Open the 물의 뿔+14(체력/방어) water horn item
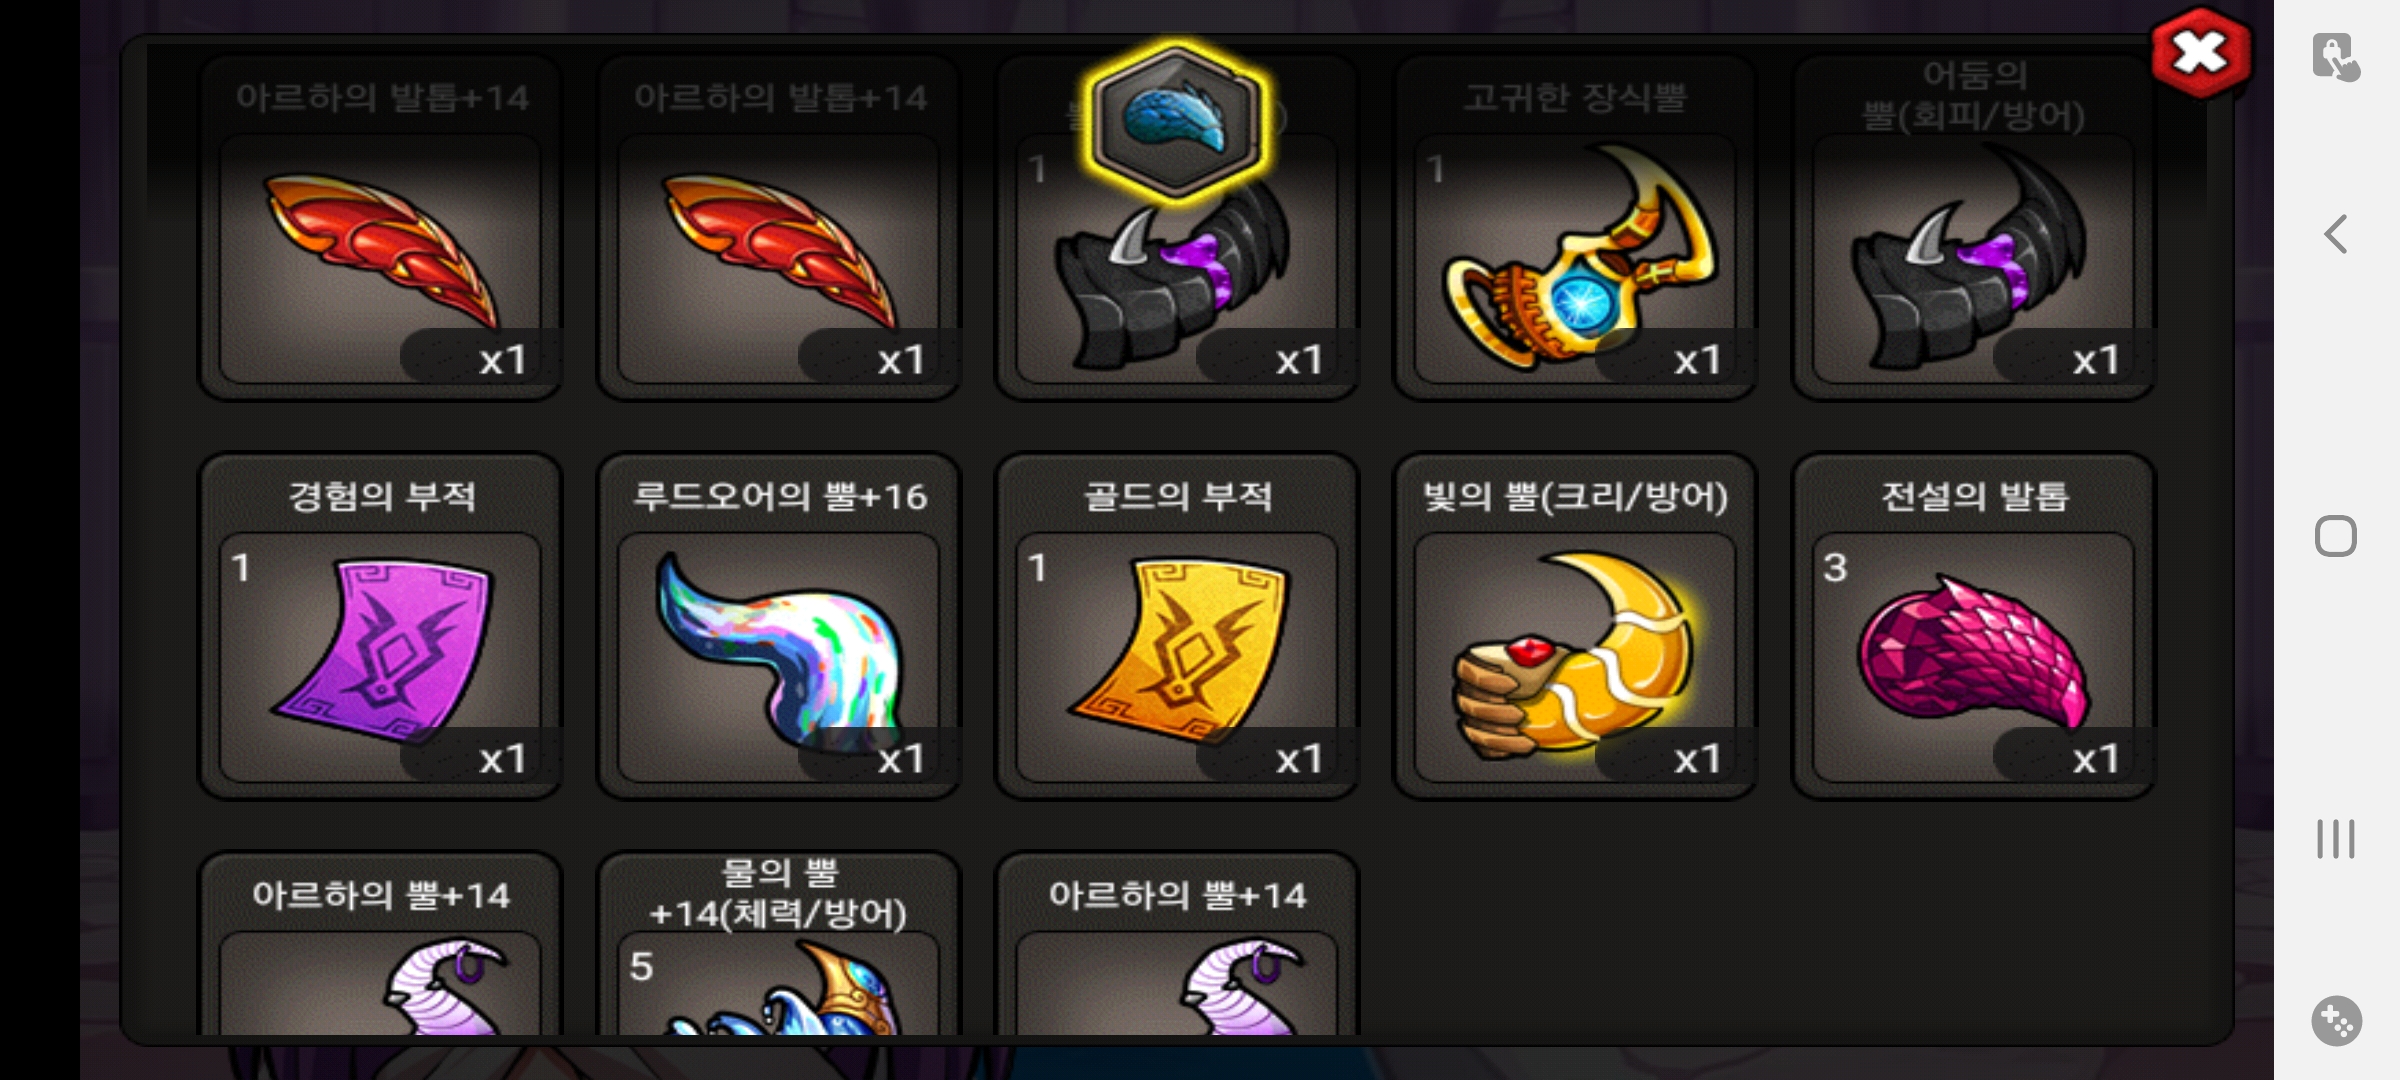Image resolution: width=2400 pixels, height=1080 pixels. click(779, 944)
